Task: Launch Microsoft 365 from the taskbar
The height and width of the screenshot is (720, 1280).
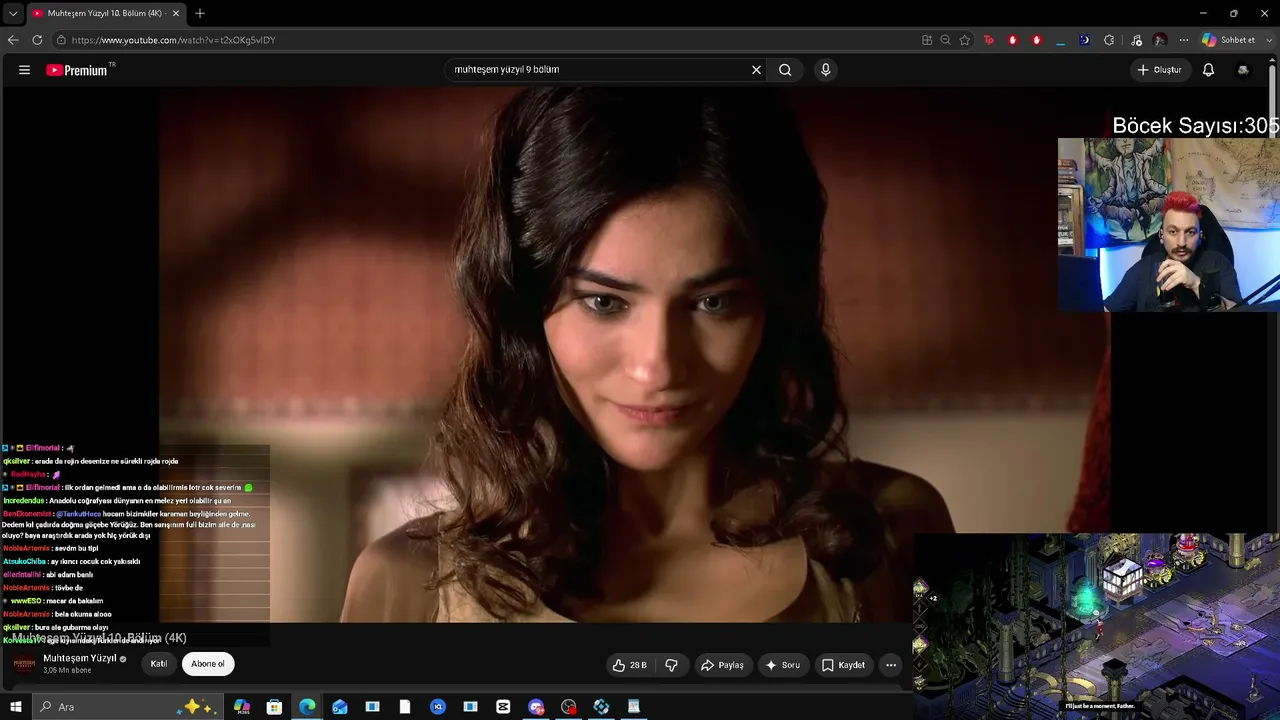Action: (242, 707)
